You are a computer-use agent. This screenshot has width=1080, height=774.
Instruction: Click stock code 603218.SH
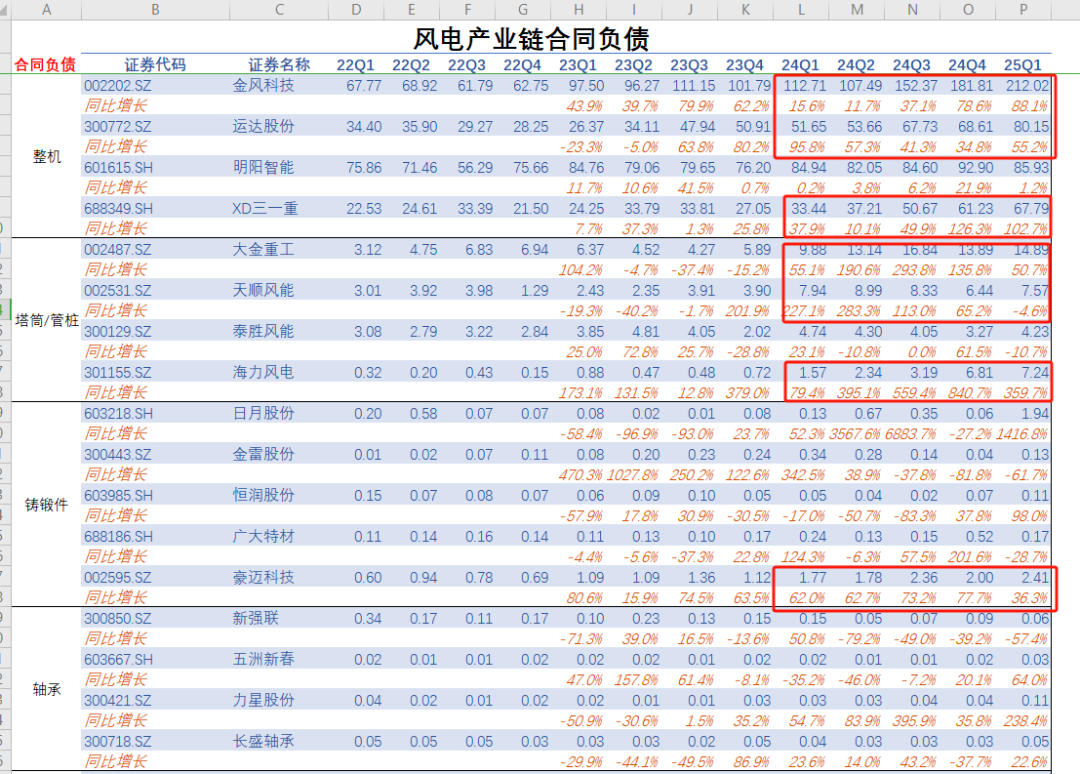pos(118,414)
